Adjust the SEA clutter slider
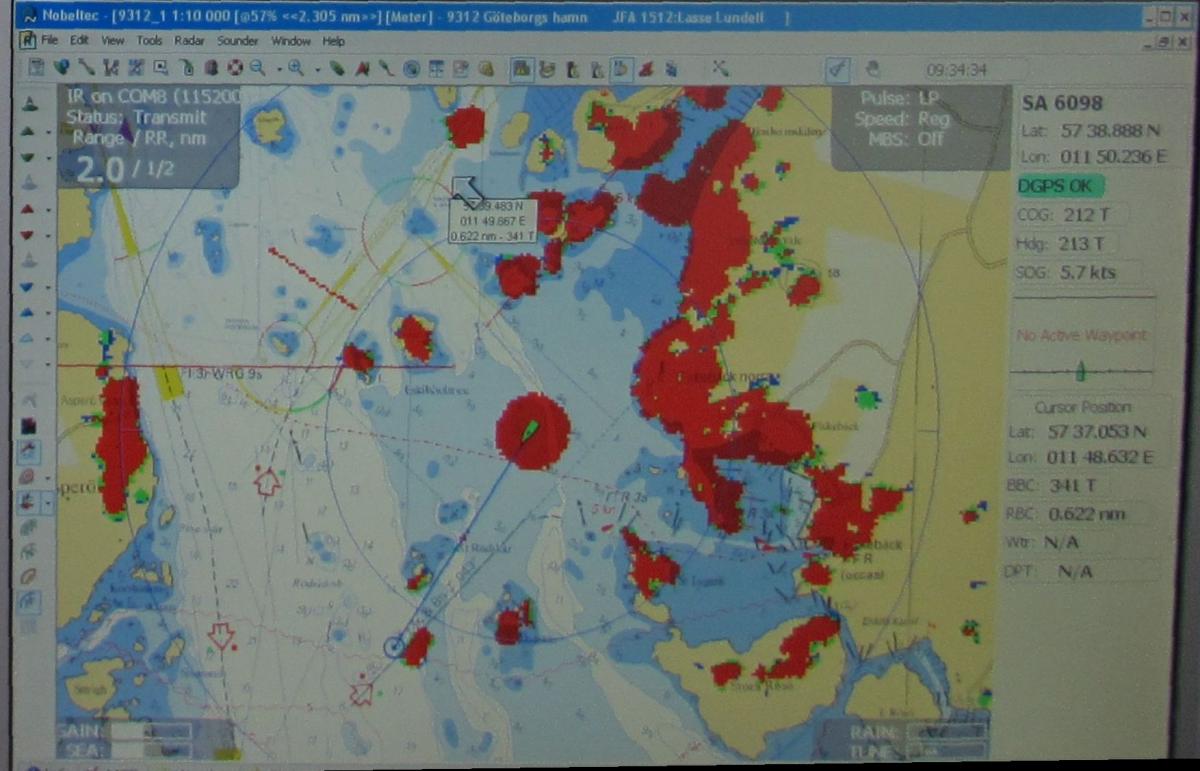1200x771 pixels. tap(150, 751)
